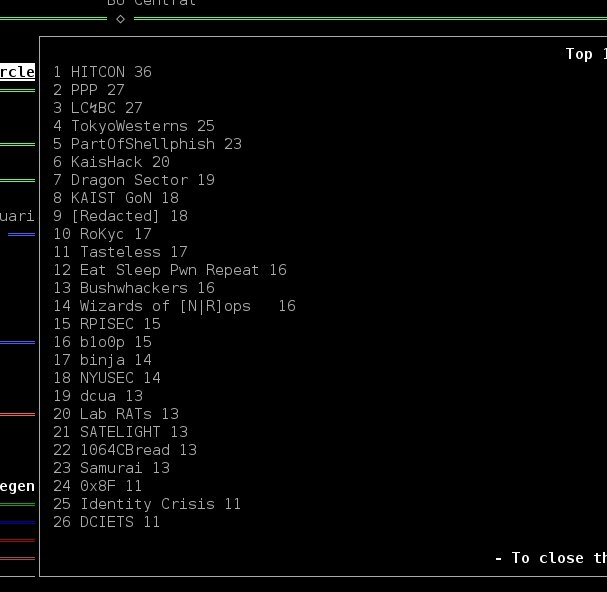This screenshot has width=607, height=592.
Task: Click the highlighted 'rcle' item behind the popup
Action: click(17, 72)
